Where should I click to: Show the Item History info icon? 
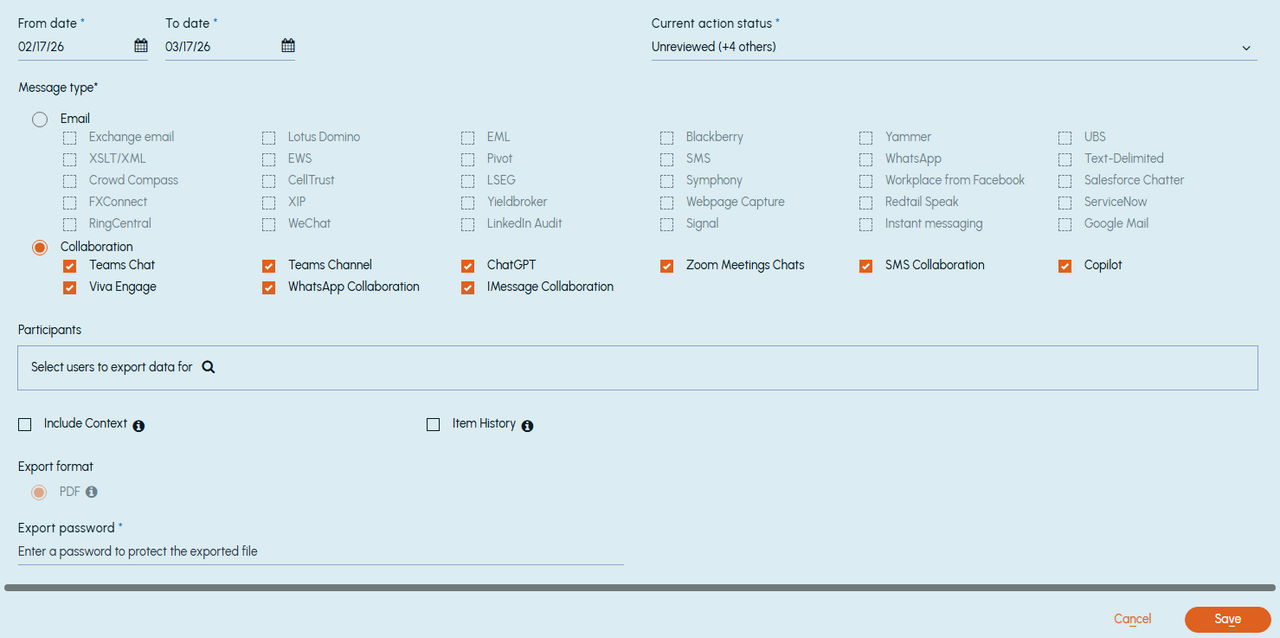527,426
